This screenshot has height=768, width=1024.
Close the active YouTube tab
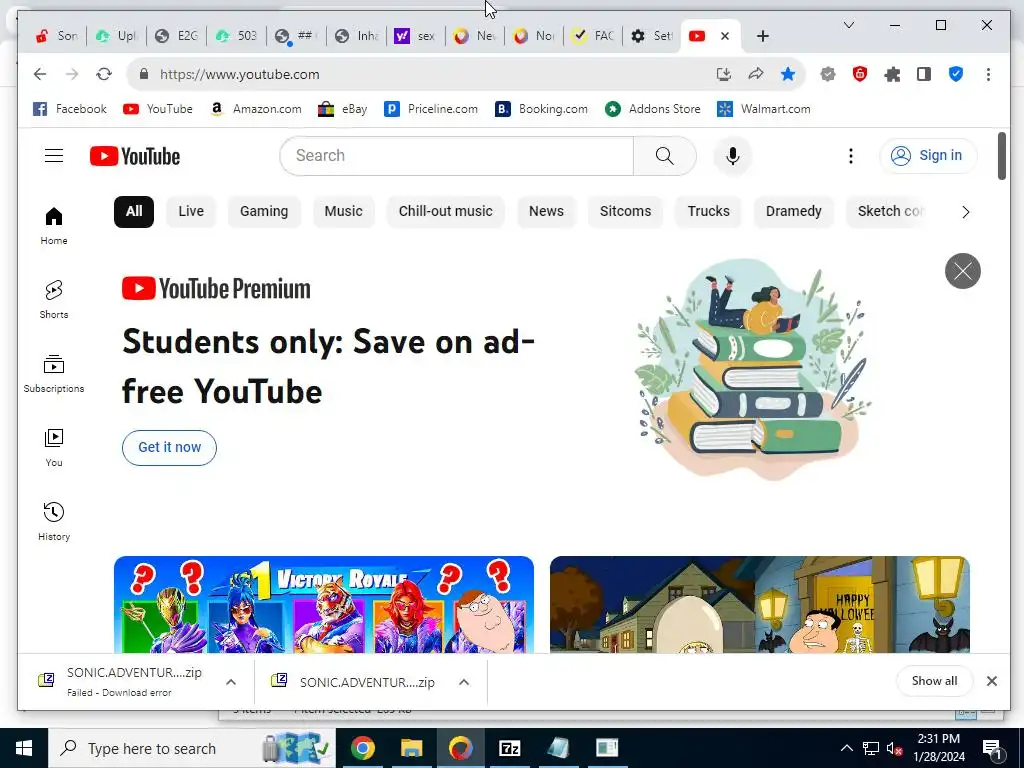coord(724,36)
